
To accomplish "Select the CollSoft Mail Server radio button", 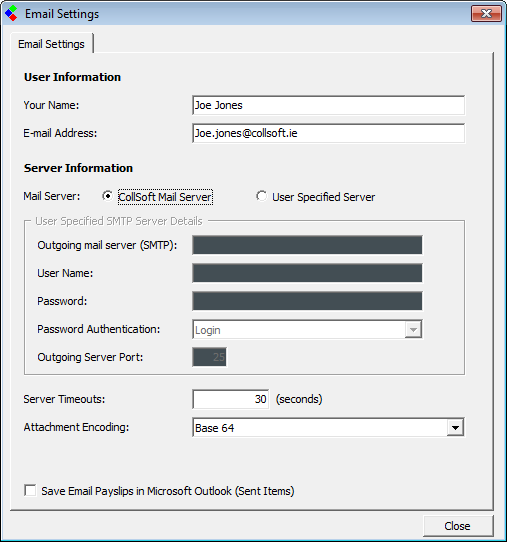I will (x=107, y=196).
